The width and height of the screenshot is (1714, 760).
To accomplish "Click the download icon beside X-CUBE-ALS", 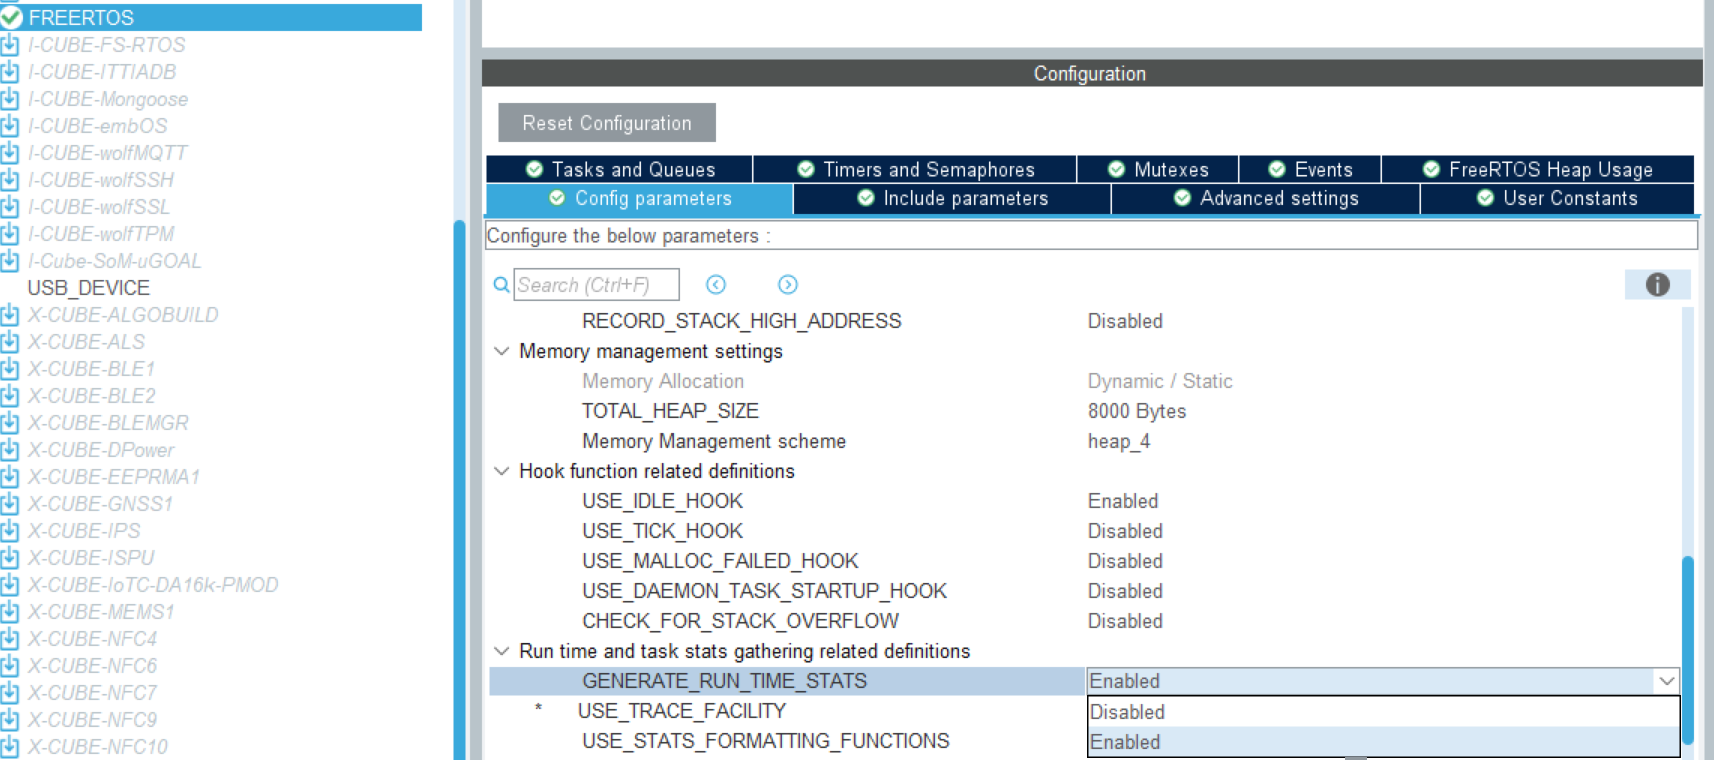I will click(x=10, y=342).
